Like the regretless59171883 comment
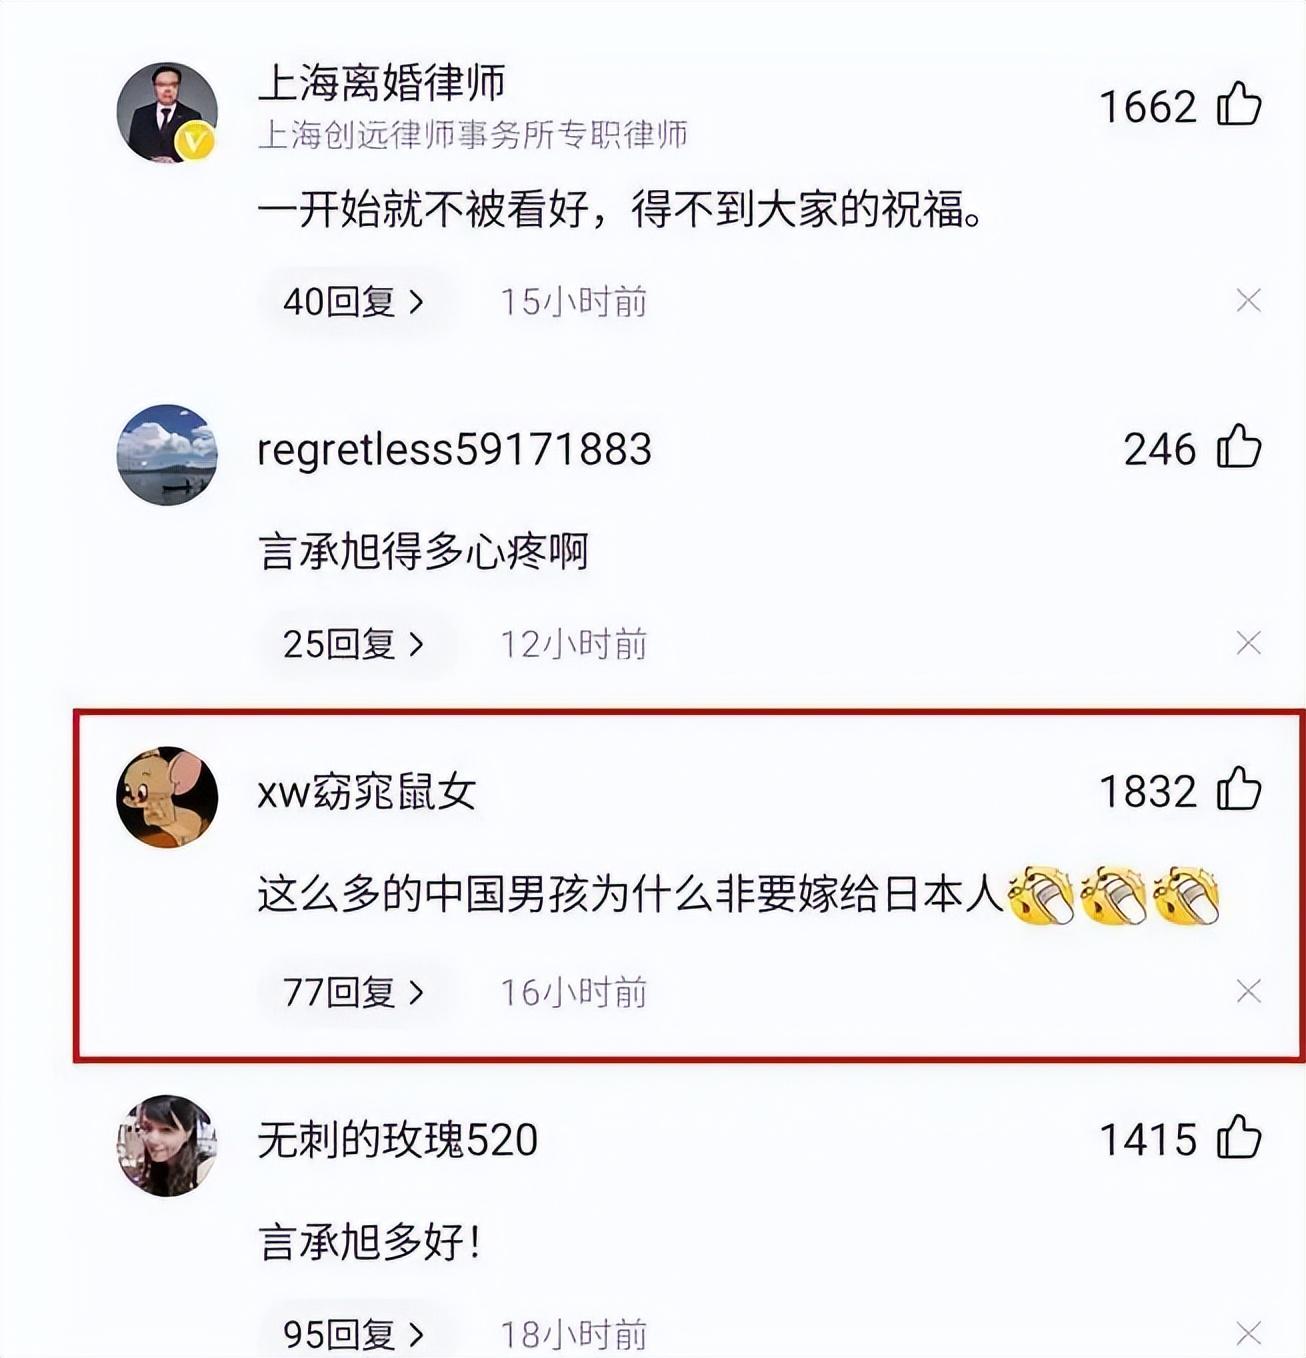 coord(1239,446)
